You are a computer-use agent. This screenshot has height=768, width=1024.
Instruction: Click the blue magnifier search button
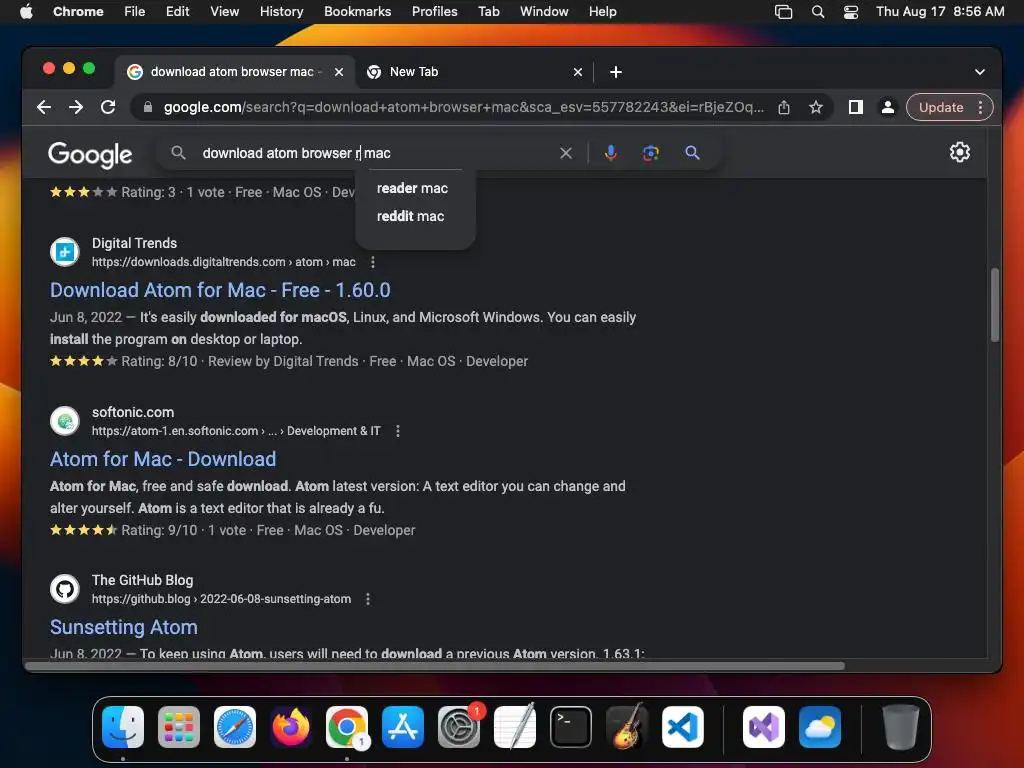(x=692, y=153)
